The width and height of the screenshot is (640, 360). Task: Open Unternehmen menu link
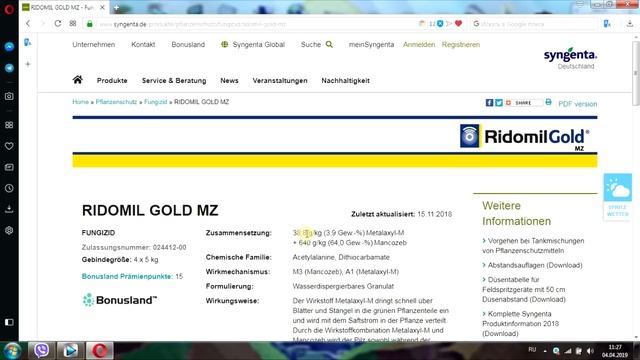tap(93, 44)
